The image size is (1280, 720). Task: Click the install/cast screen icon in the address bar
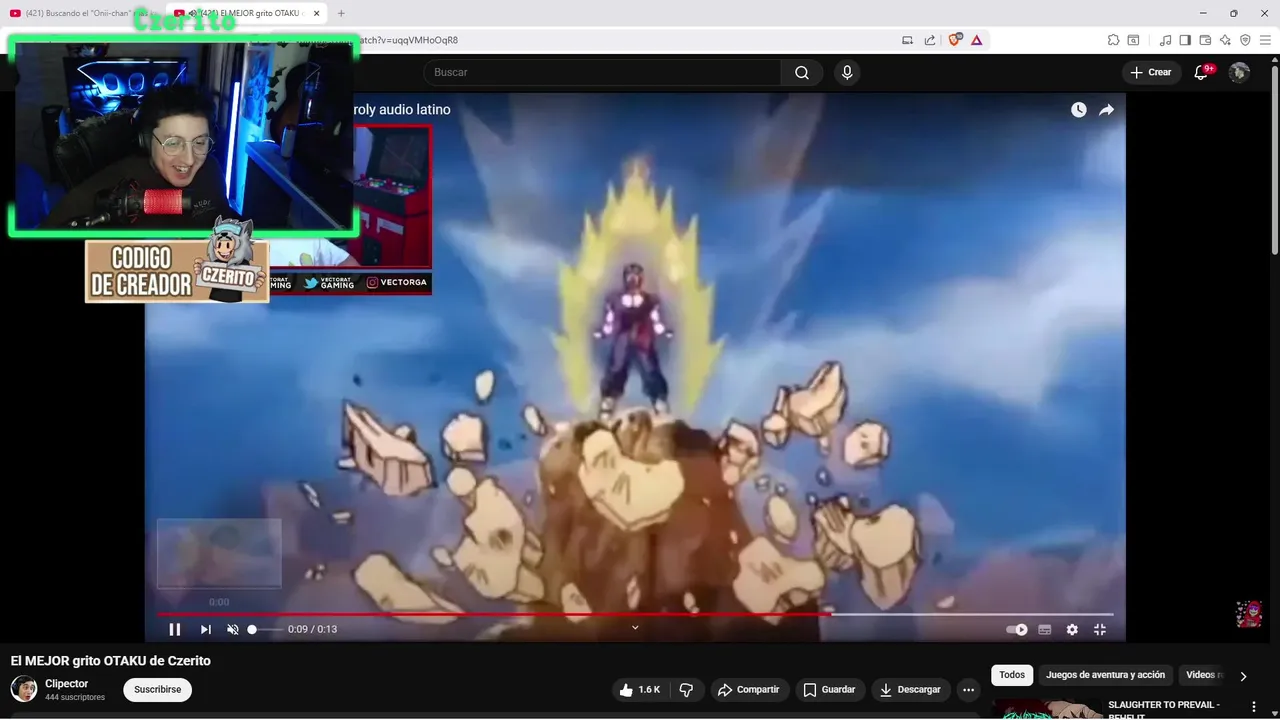pyautogui.click(x=907, y=40)
